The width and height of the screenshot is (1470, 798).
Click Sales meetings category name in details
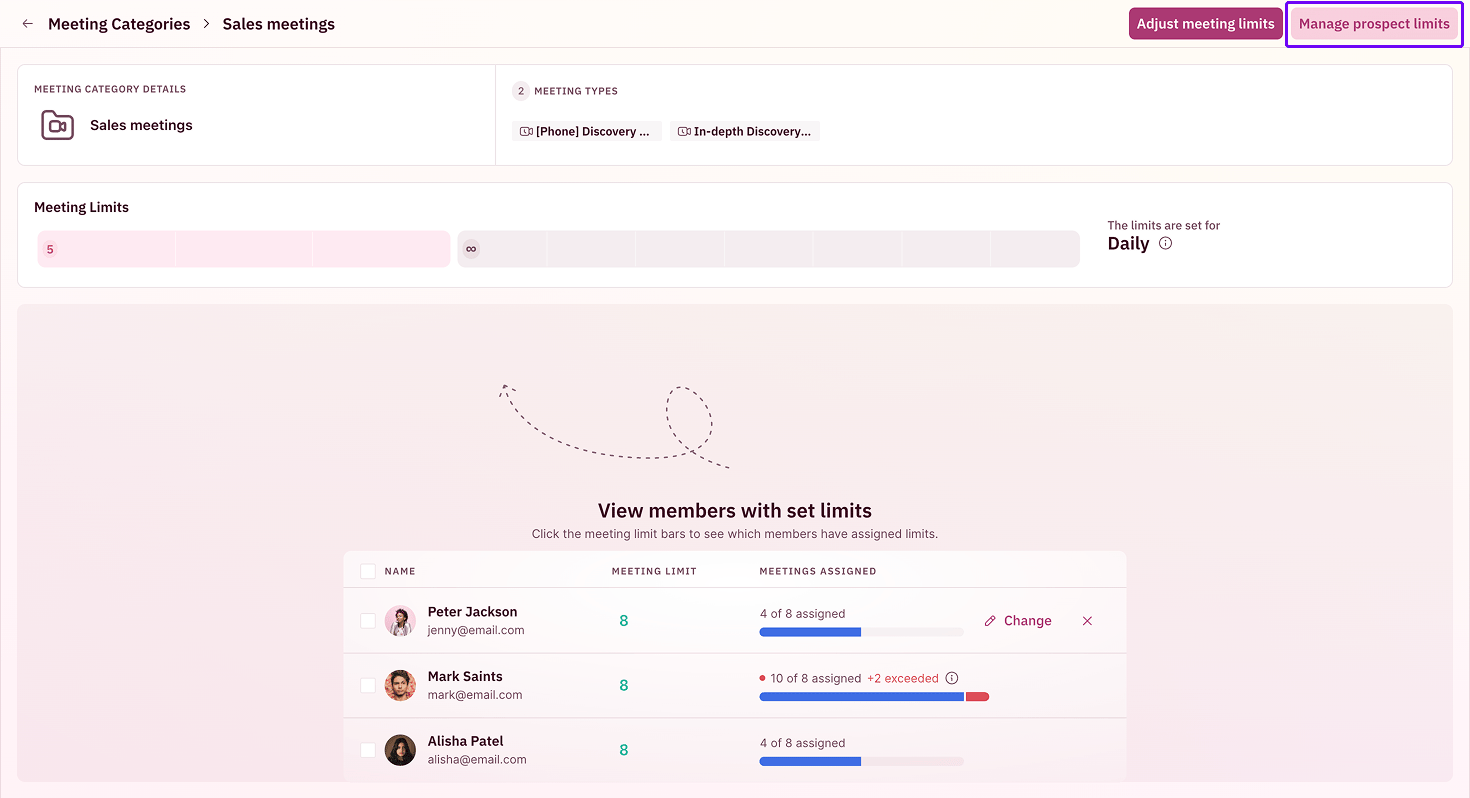click(141, 125)
